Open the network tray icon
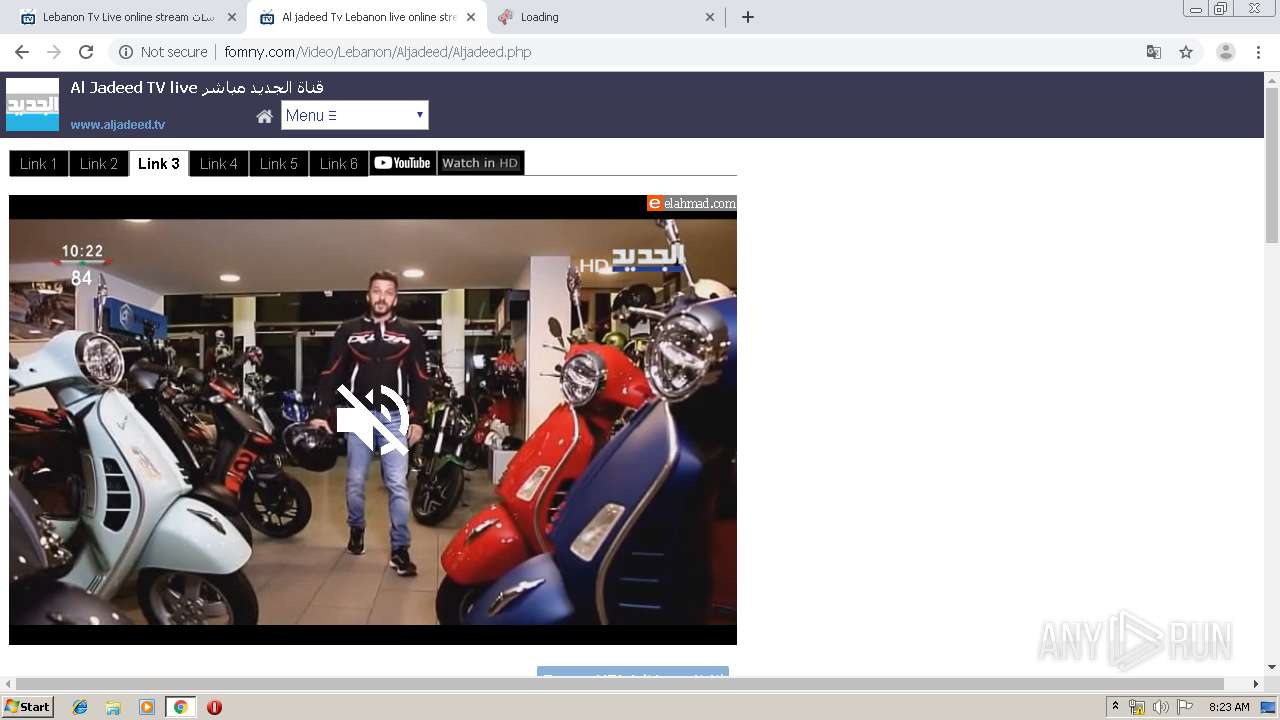This screenshot has width=1280, height=720. 1137,707
